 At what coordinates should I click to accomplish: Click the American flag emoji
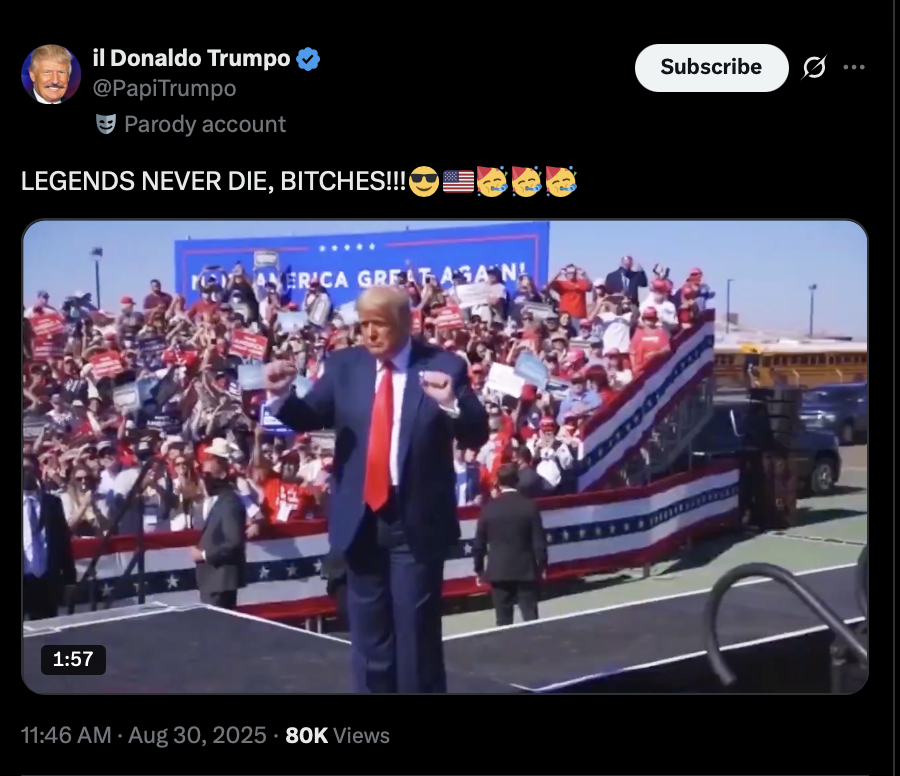459,181
